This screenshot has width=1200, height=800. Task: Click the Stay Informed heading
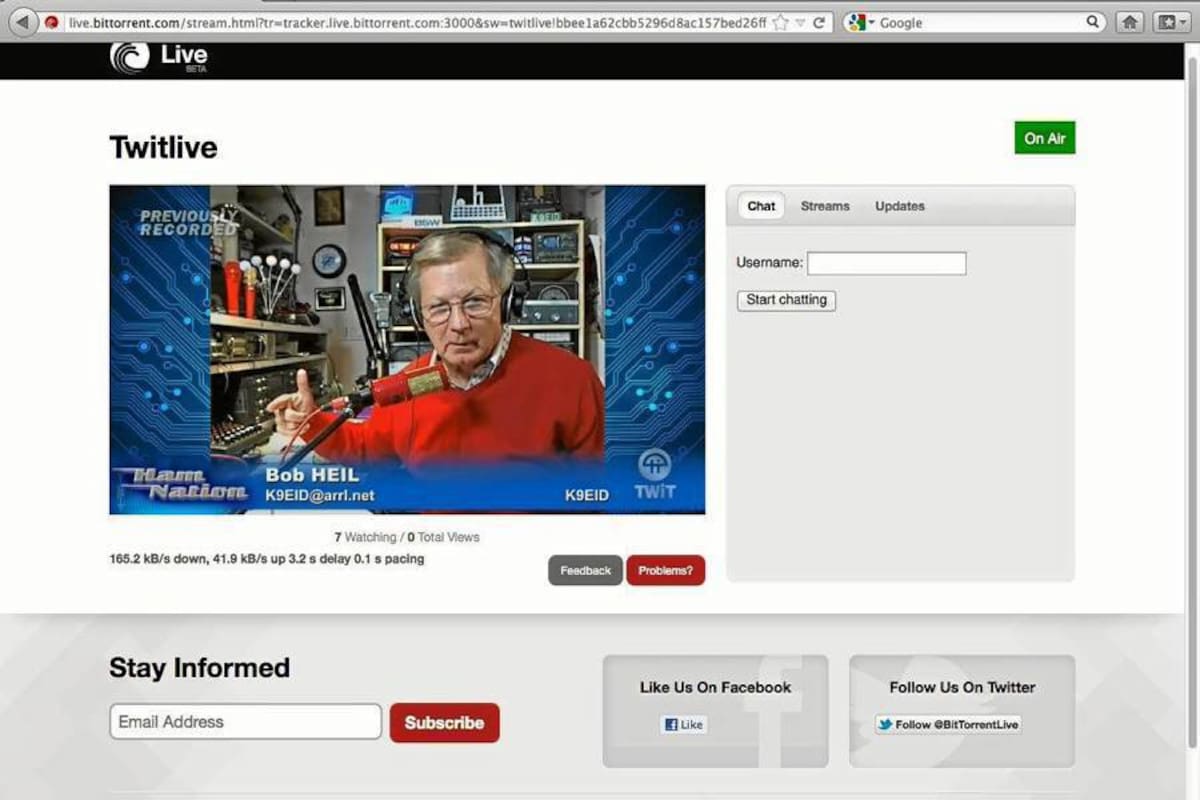pos(199,668)
